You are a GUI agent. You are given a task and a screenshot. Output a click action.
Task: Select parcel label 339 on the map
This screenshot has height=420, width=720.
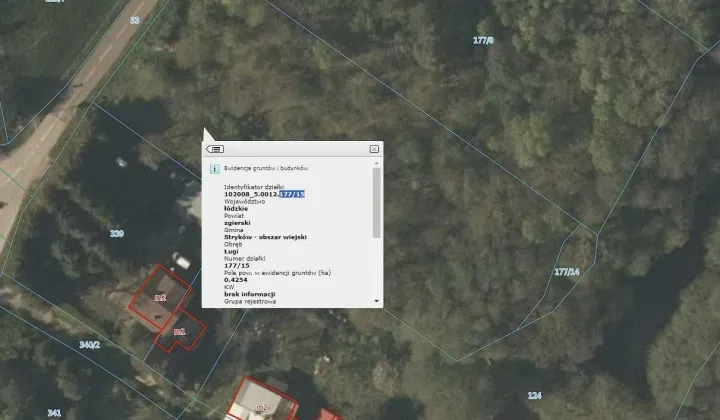coord(117,234)
